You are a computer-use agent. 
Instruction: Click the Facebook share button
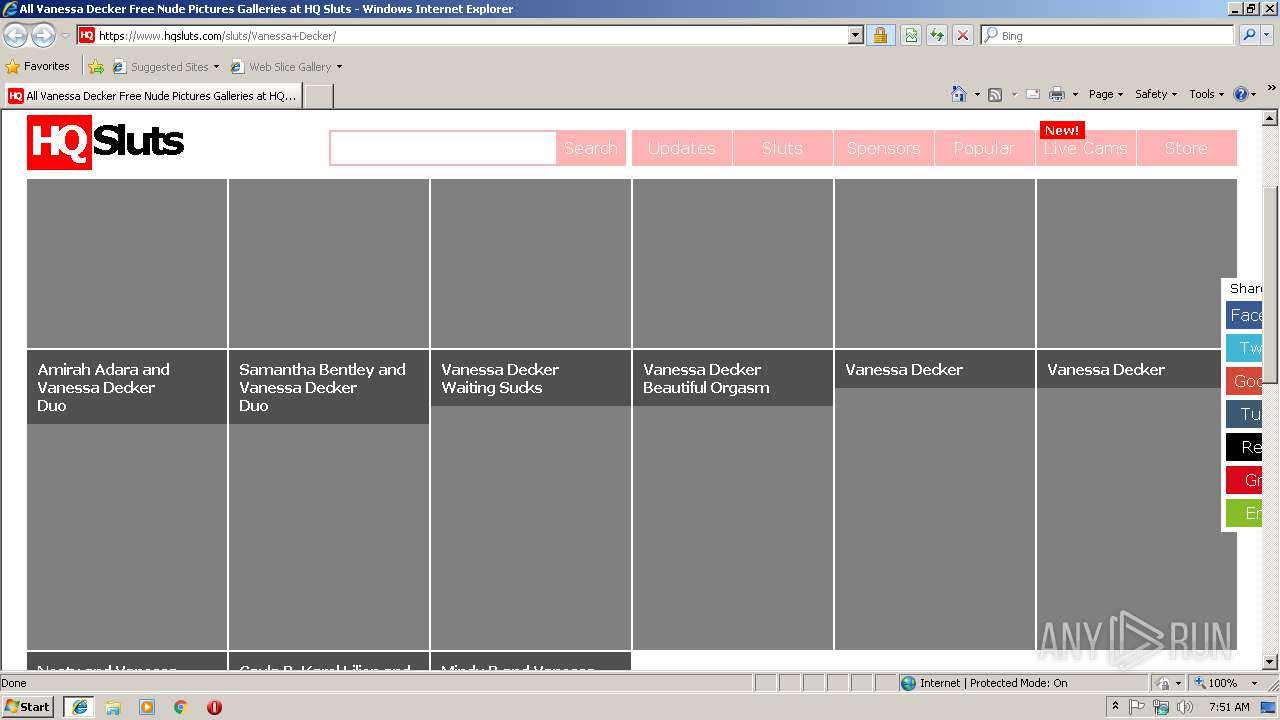1244,315
